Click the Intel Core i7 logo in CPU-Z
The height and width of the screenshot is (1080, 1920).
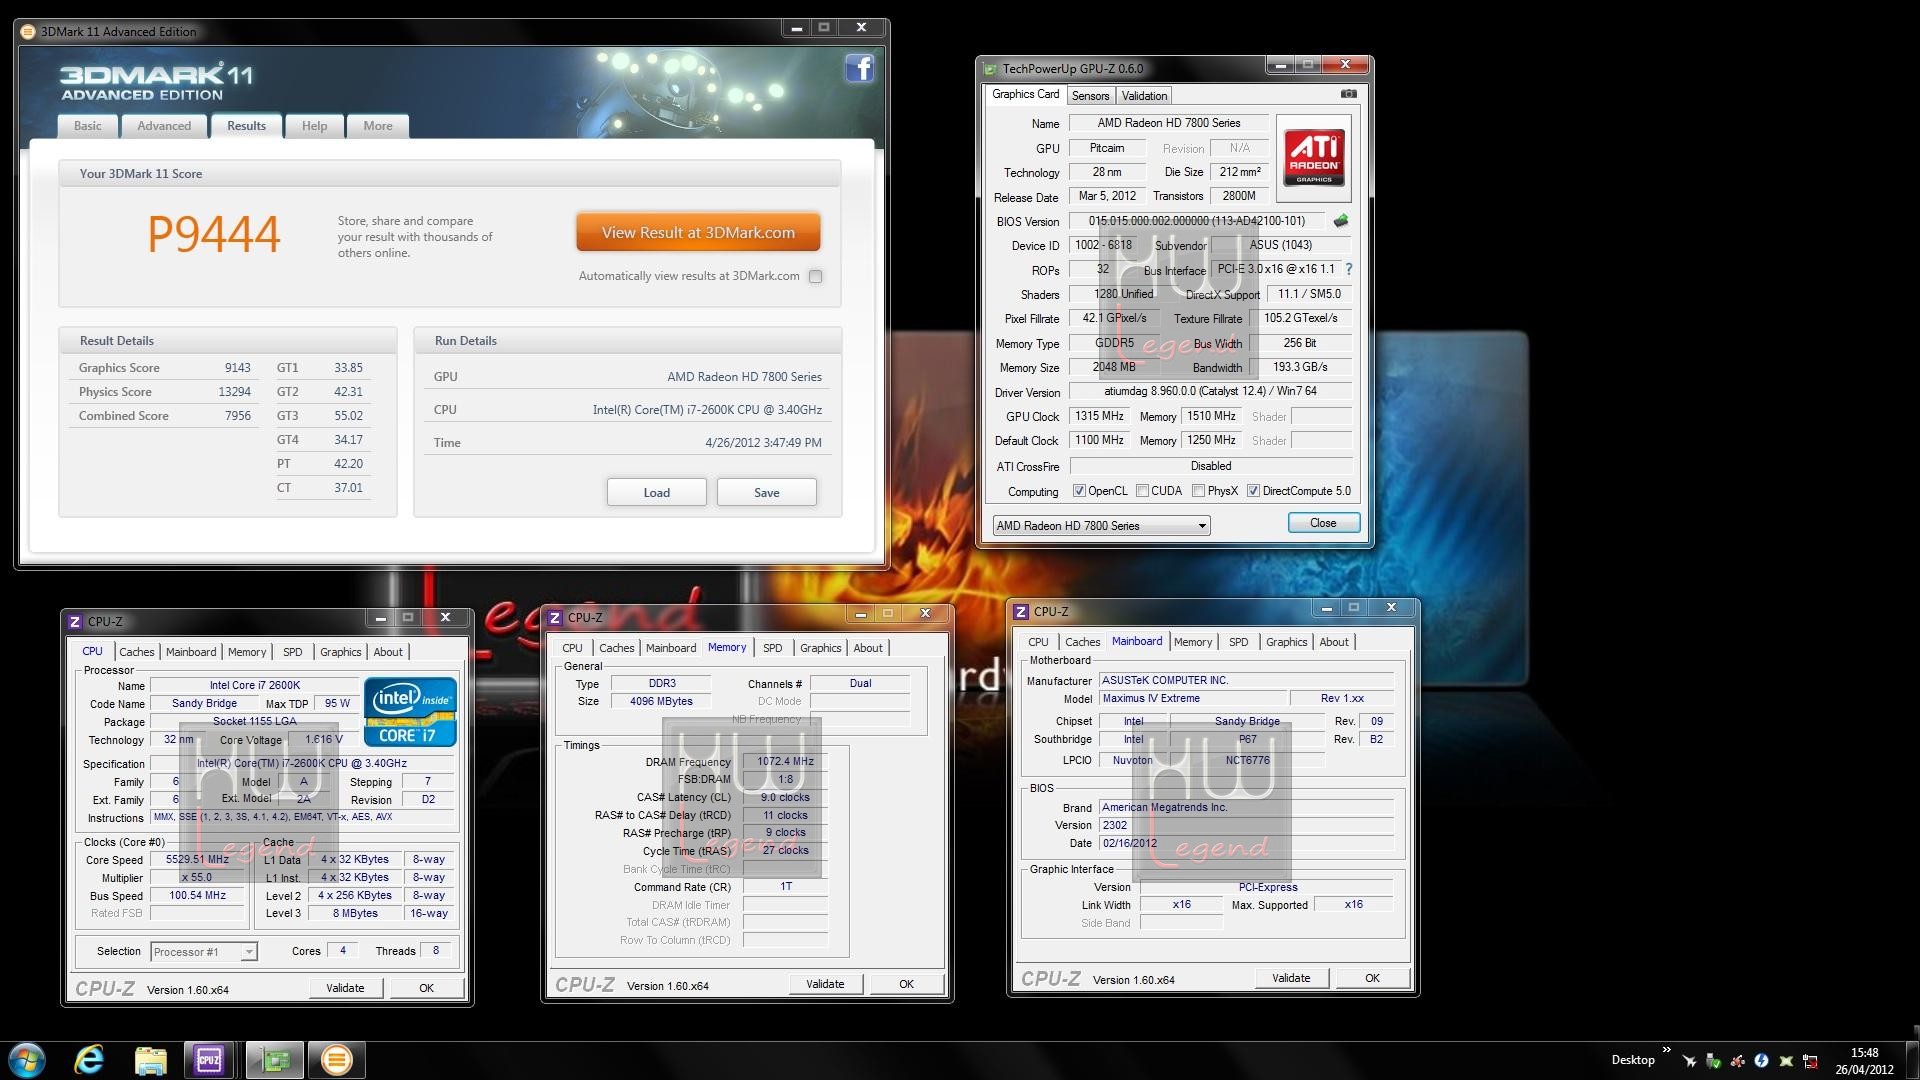[410, 711]
